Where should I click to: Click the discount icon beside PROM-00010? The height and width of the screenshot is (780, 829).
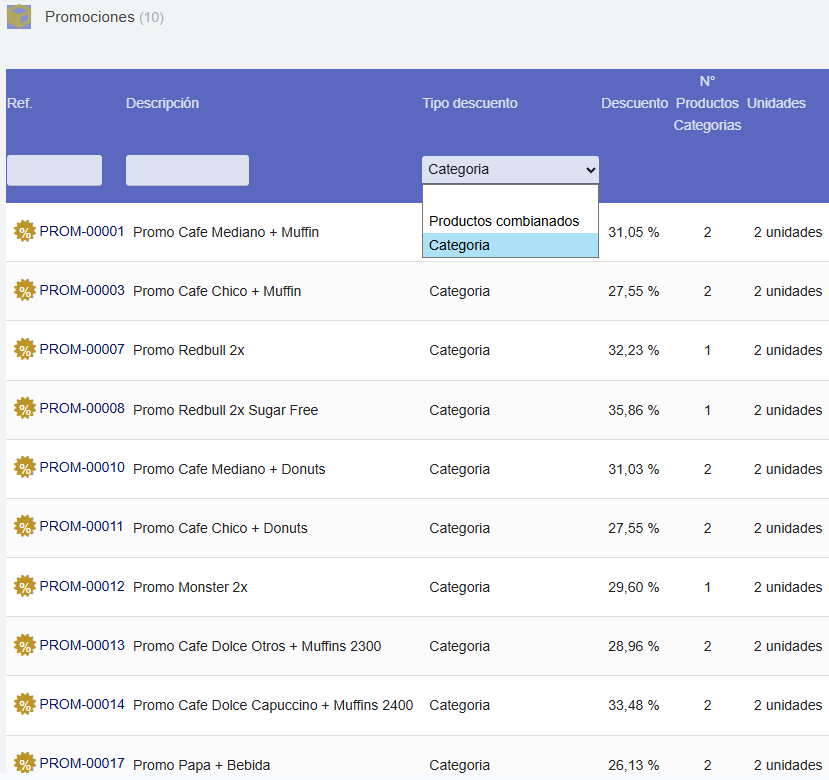pyautogui.click(x=24, y=468)
